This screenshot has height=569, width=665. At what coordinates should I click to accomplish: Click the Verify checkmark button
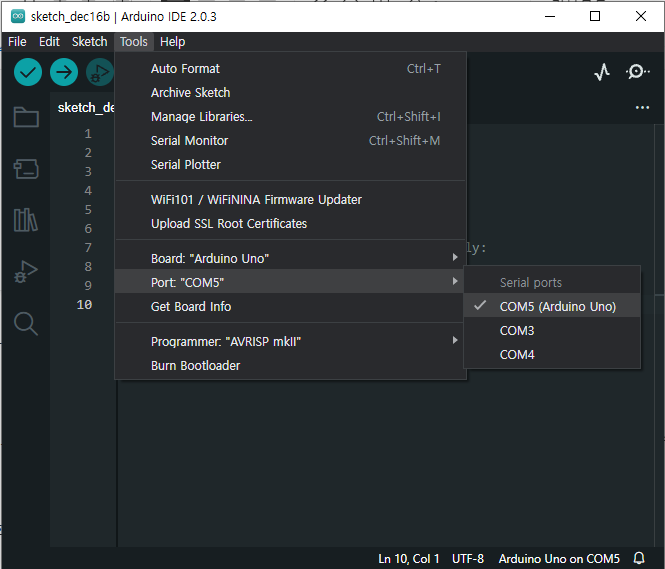(28, 72)
